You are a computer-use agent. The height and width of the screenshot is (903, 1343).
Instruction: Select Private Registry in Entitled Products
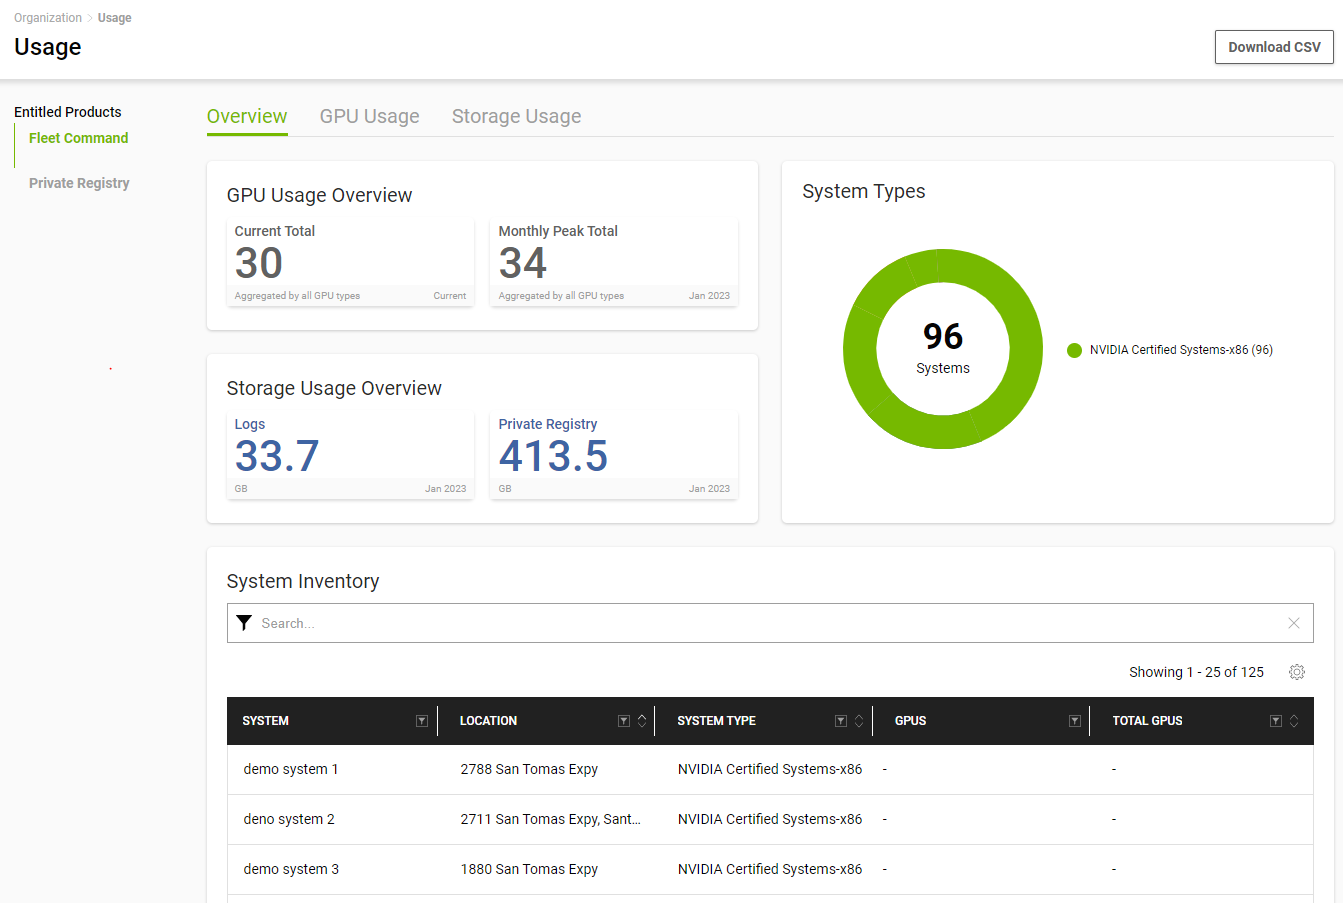click(x=79, y=183)
